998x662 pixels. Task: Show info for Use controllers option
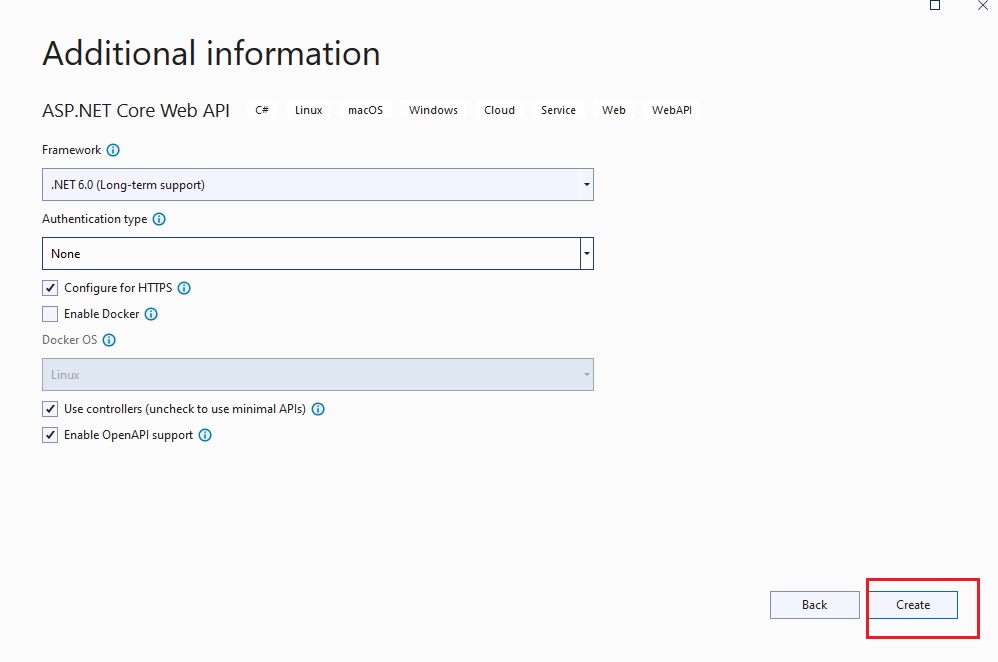pos(318,409)
